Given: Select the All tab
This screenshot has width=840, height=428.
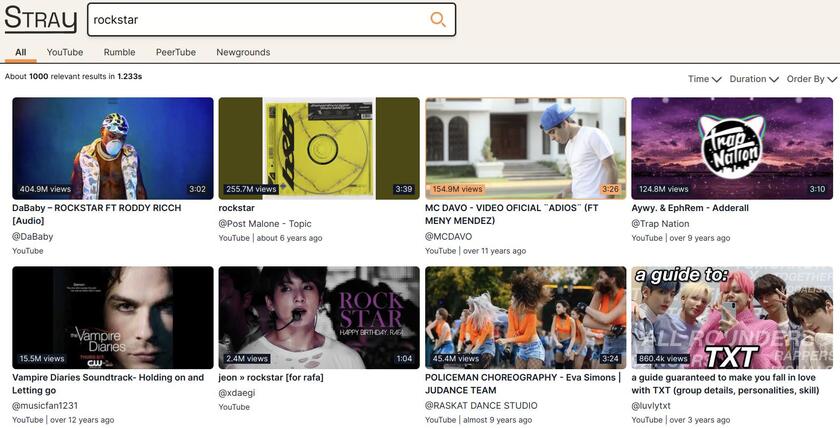Looking at the screenshot, I should (20, 52).
